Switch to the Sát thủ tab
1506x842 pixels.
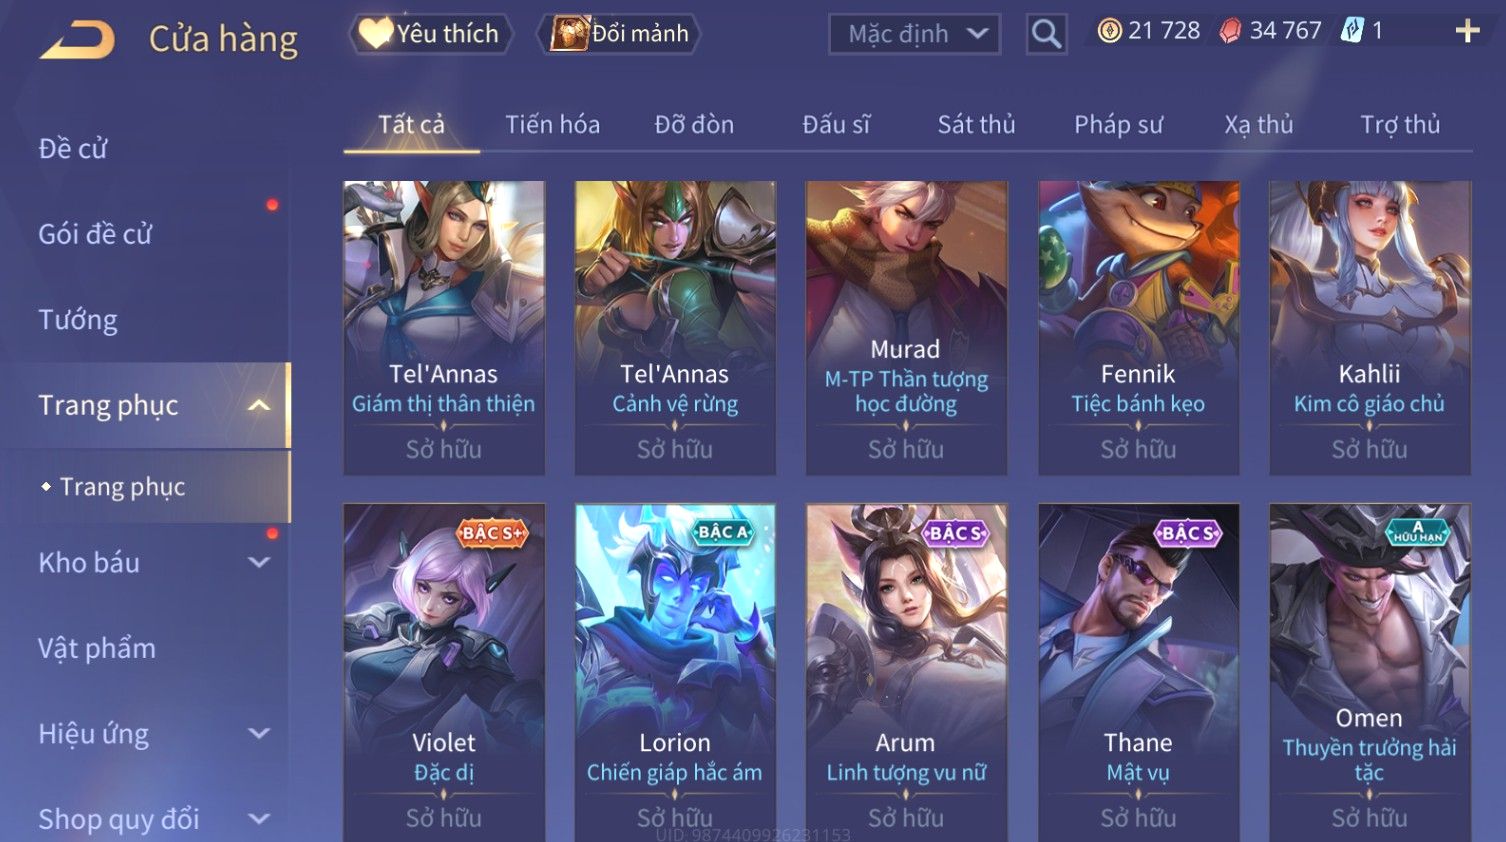point(976,125)
